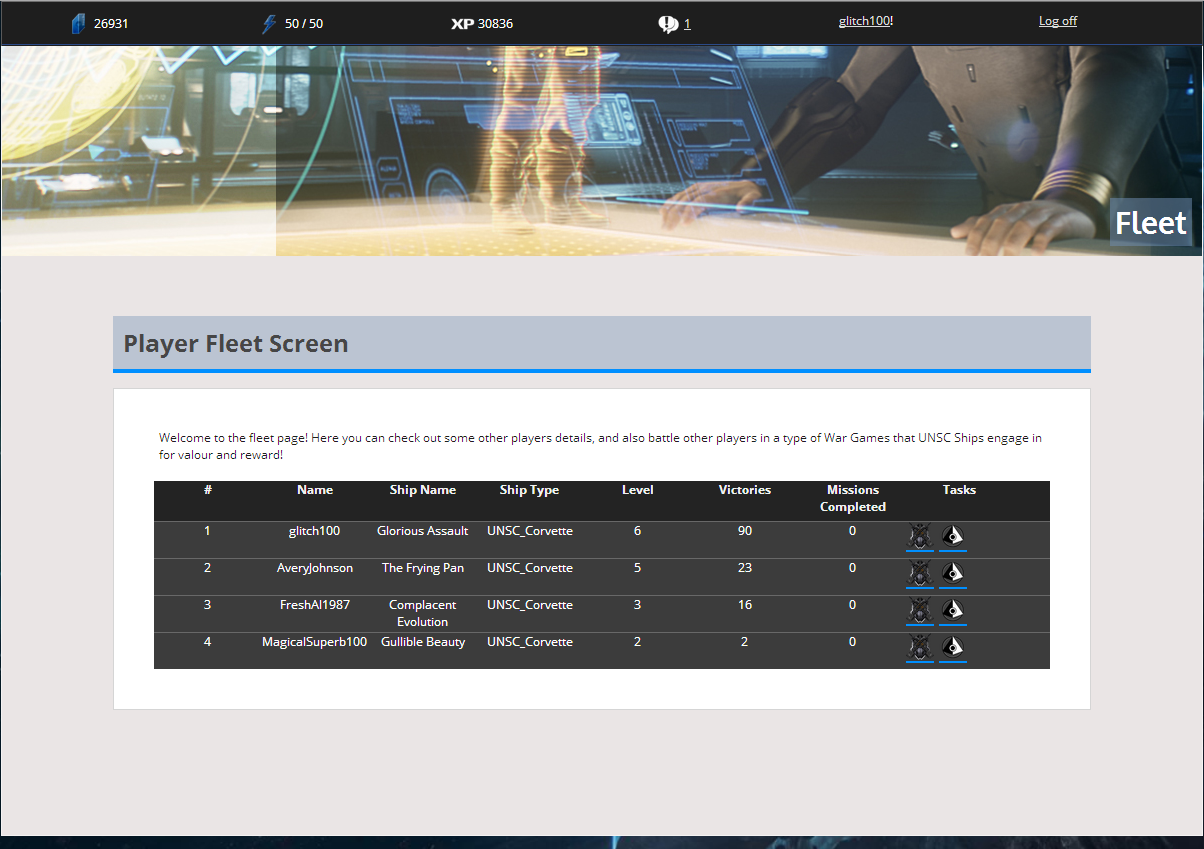Click UNSC_Corvette in glitch100's row

530,531
